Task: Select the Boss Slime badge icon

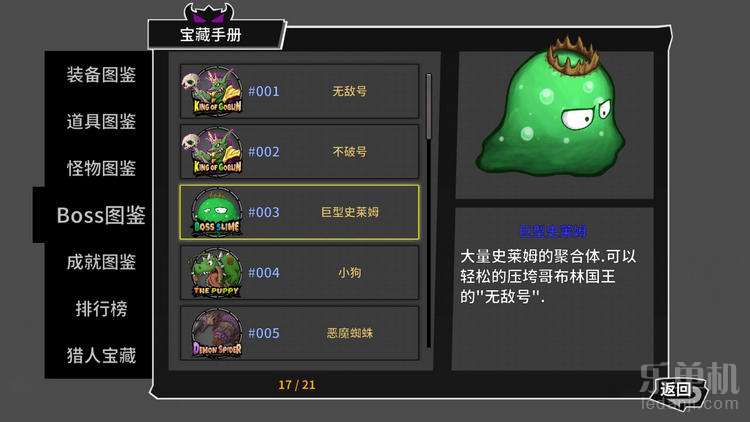Action: [x=217, y=212]
